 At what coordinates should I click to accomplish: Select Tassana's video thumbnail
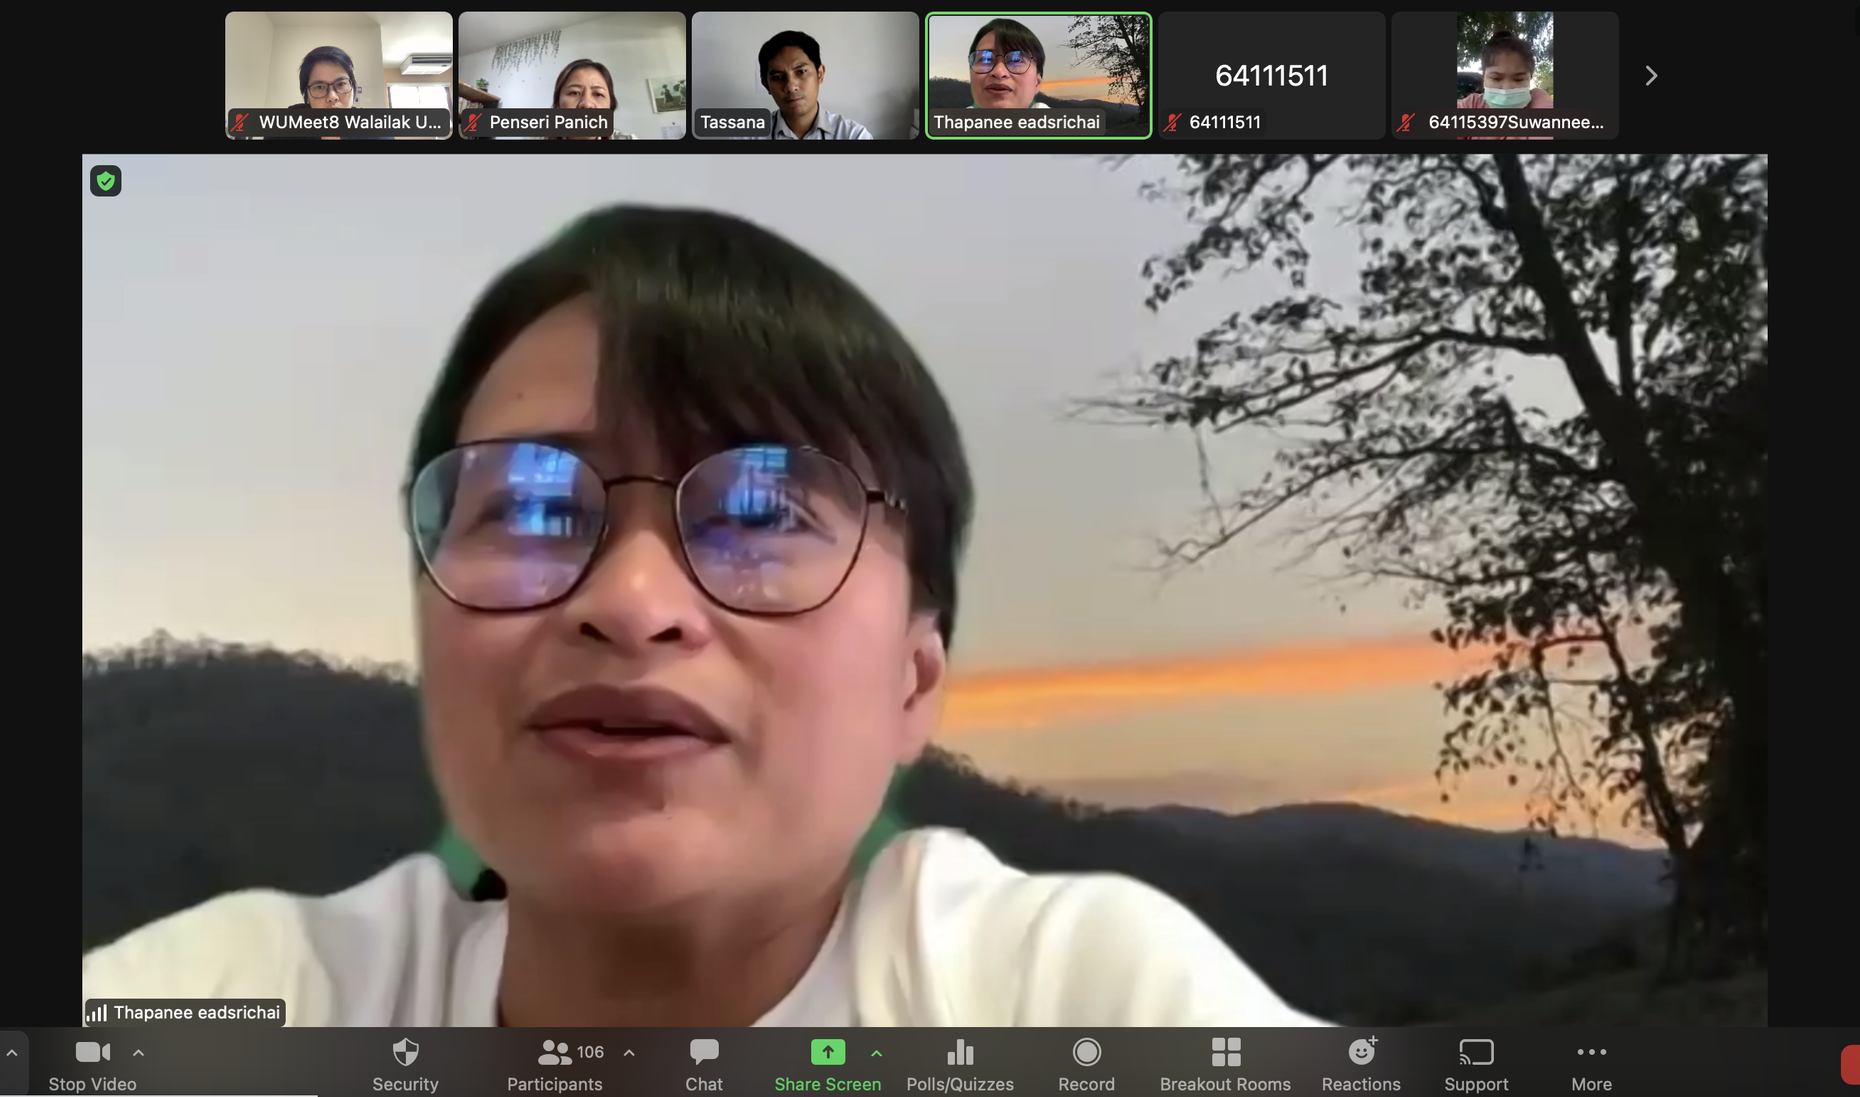pos(804,75)
